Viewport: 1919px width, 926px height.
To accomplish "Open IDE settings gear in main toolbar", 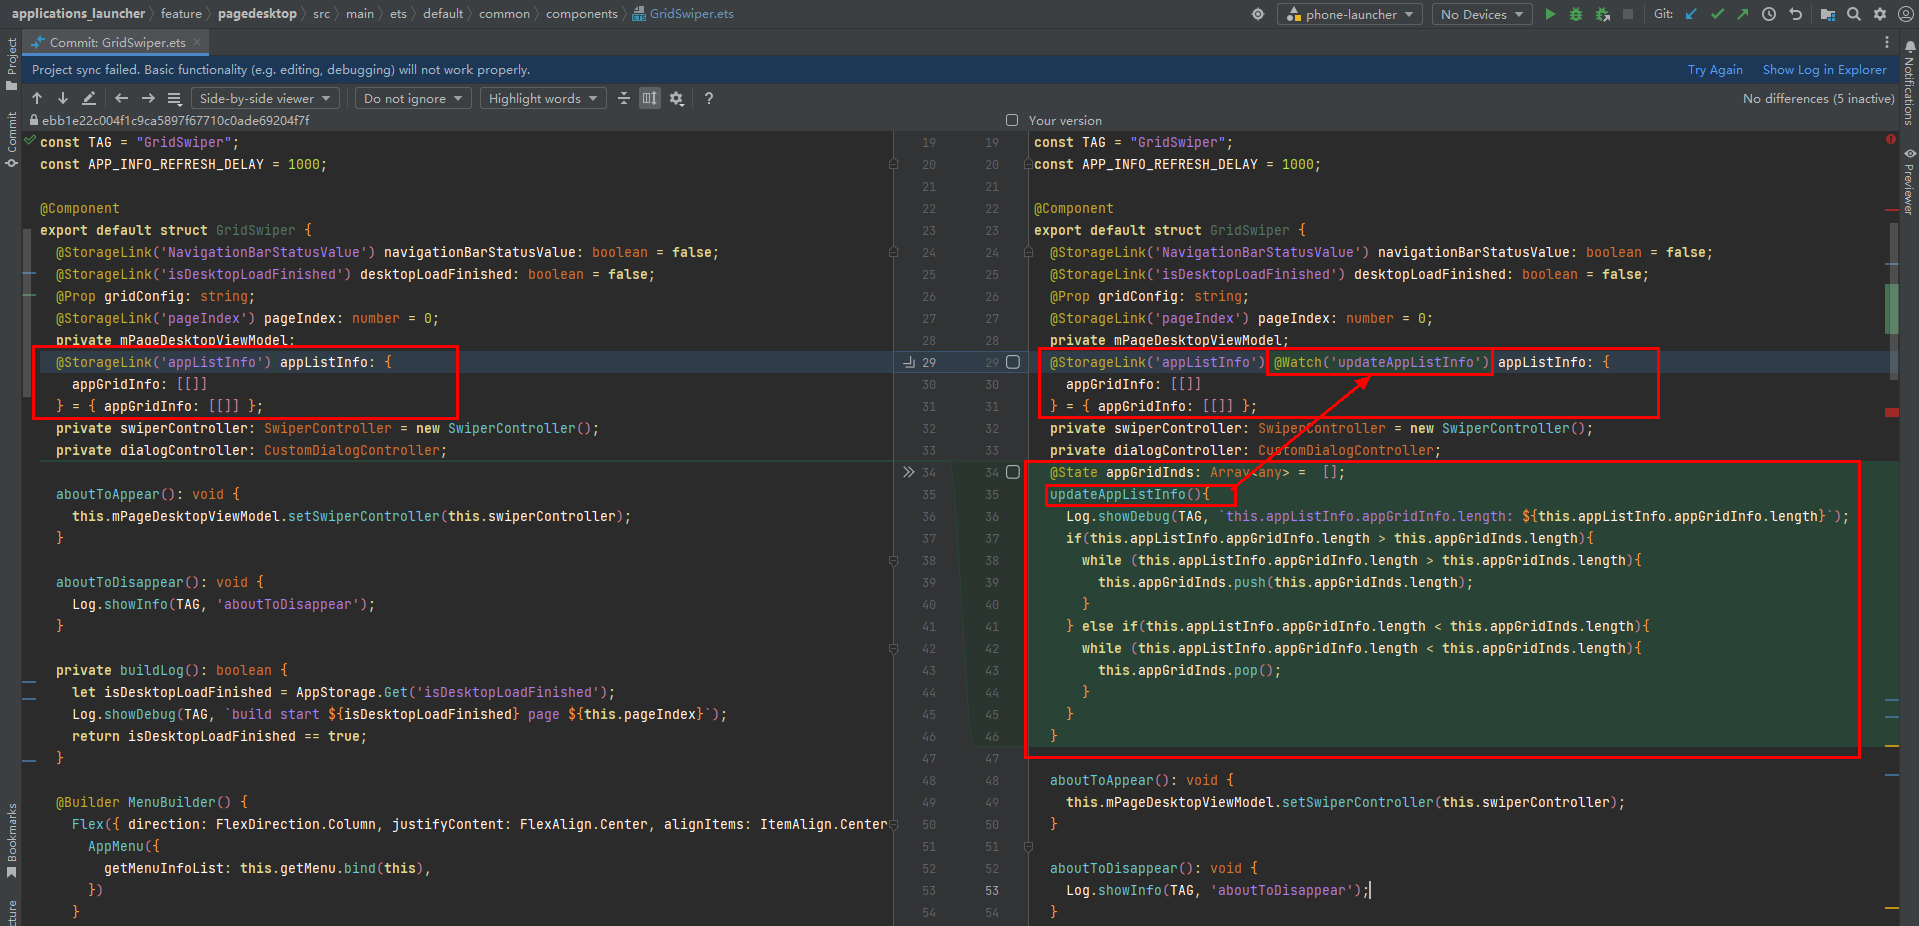I will coord(1880,14).
